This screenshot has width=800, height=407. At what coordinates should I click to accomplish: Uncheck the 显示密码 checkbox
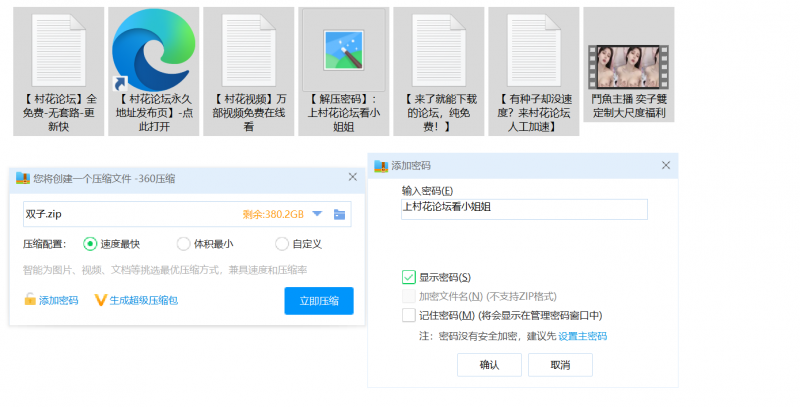pyautogui.click(x=408, y=277)
